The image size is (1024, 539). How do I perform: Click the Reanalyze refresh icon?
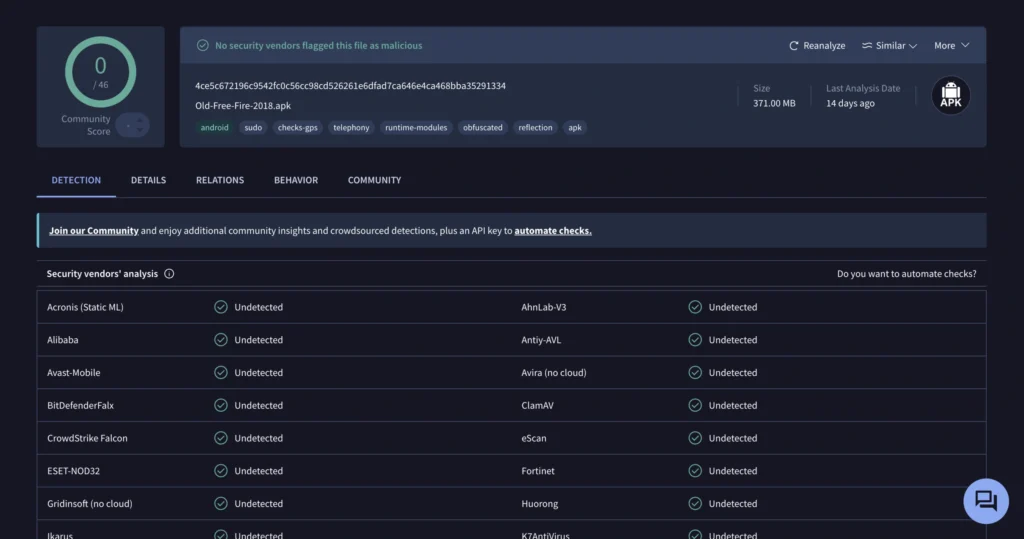(x=793, y=46)
